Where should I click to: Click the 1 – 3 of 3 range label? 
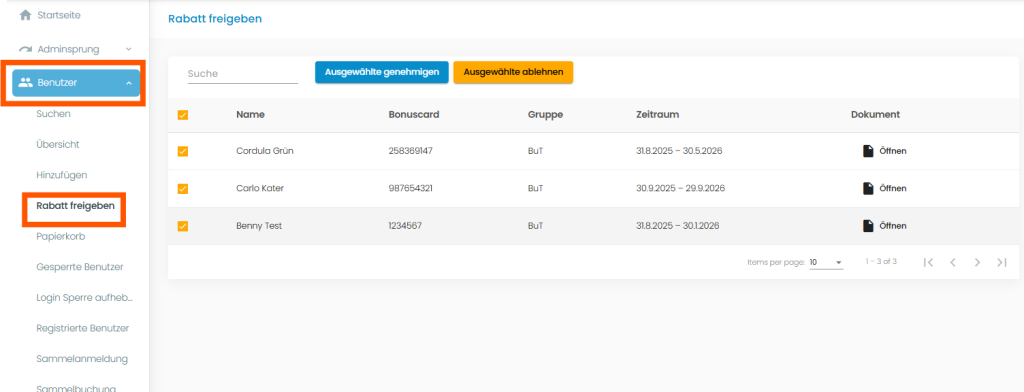[x=881, y=261]
